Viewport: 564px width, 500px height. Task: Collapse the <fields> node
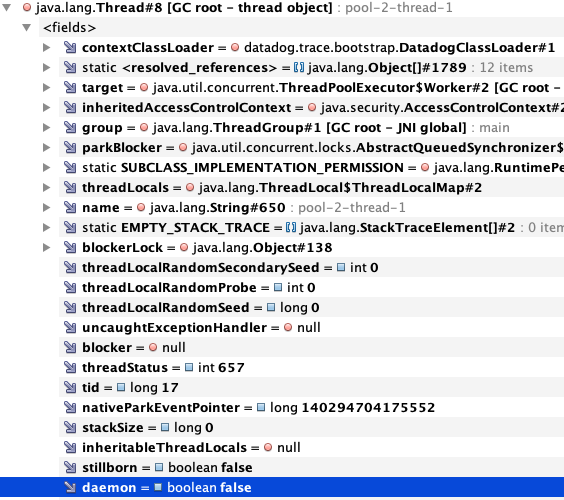point(27,28)
